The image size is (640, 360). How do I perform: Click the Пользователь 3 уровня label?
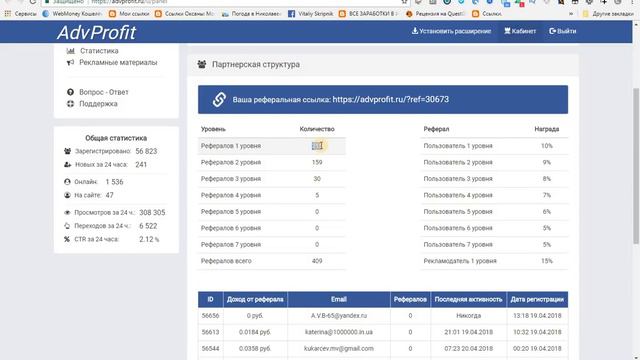coord(458,179)
